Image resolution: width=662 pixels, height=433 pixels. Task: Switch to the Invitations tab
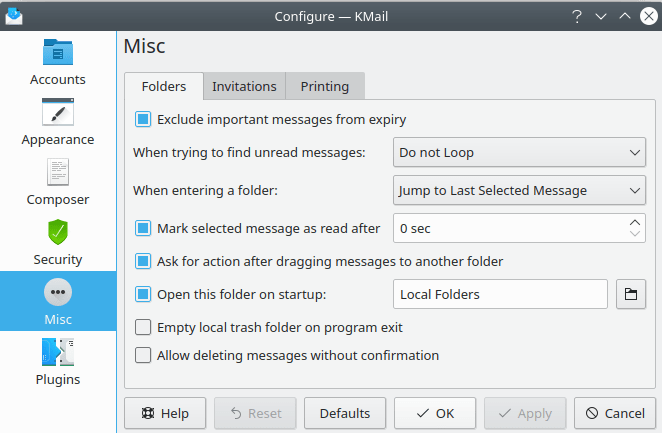[244, 86]
